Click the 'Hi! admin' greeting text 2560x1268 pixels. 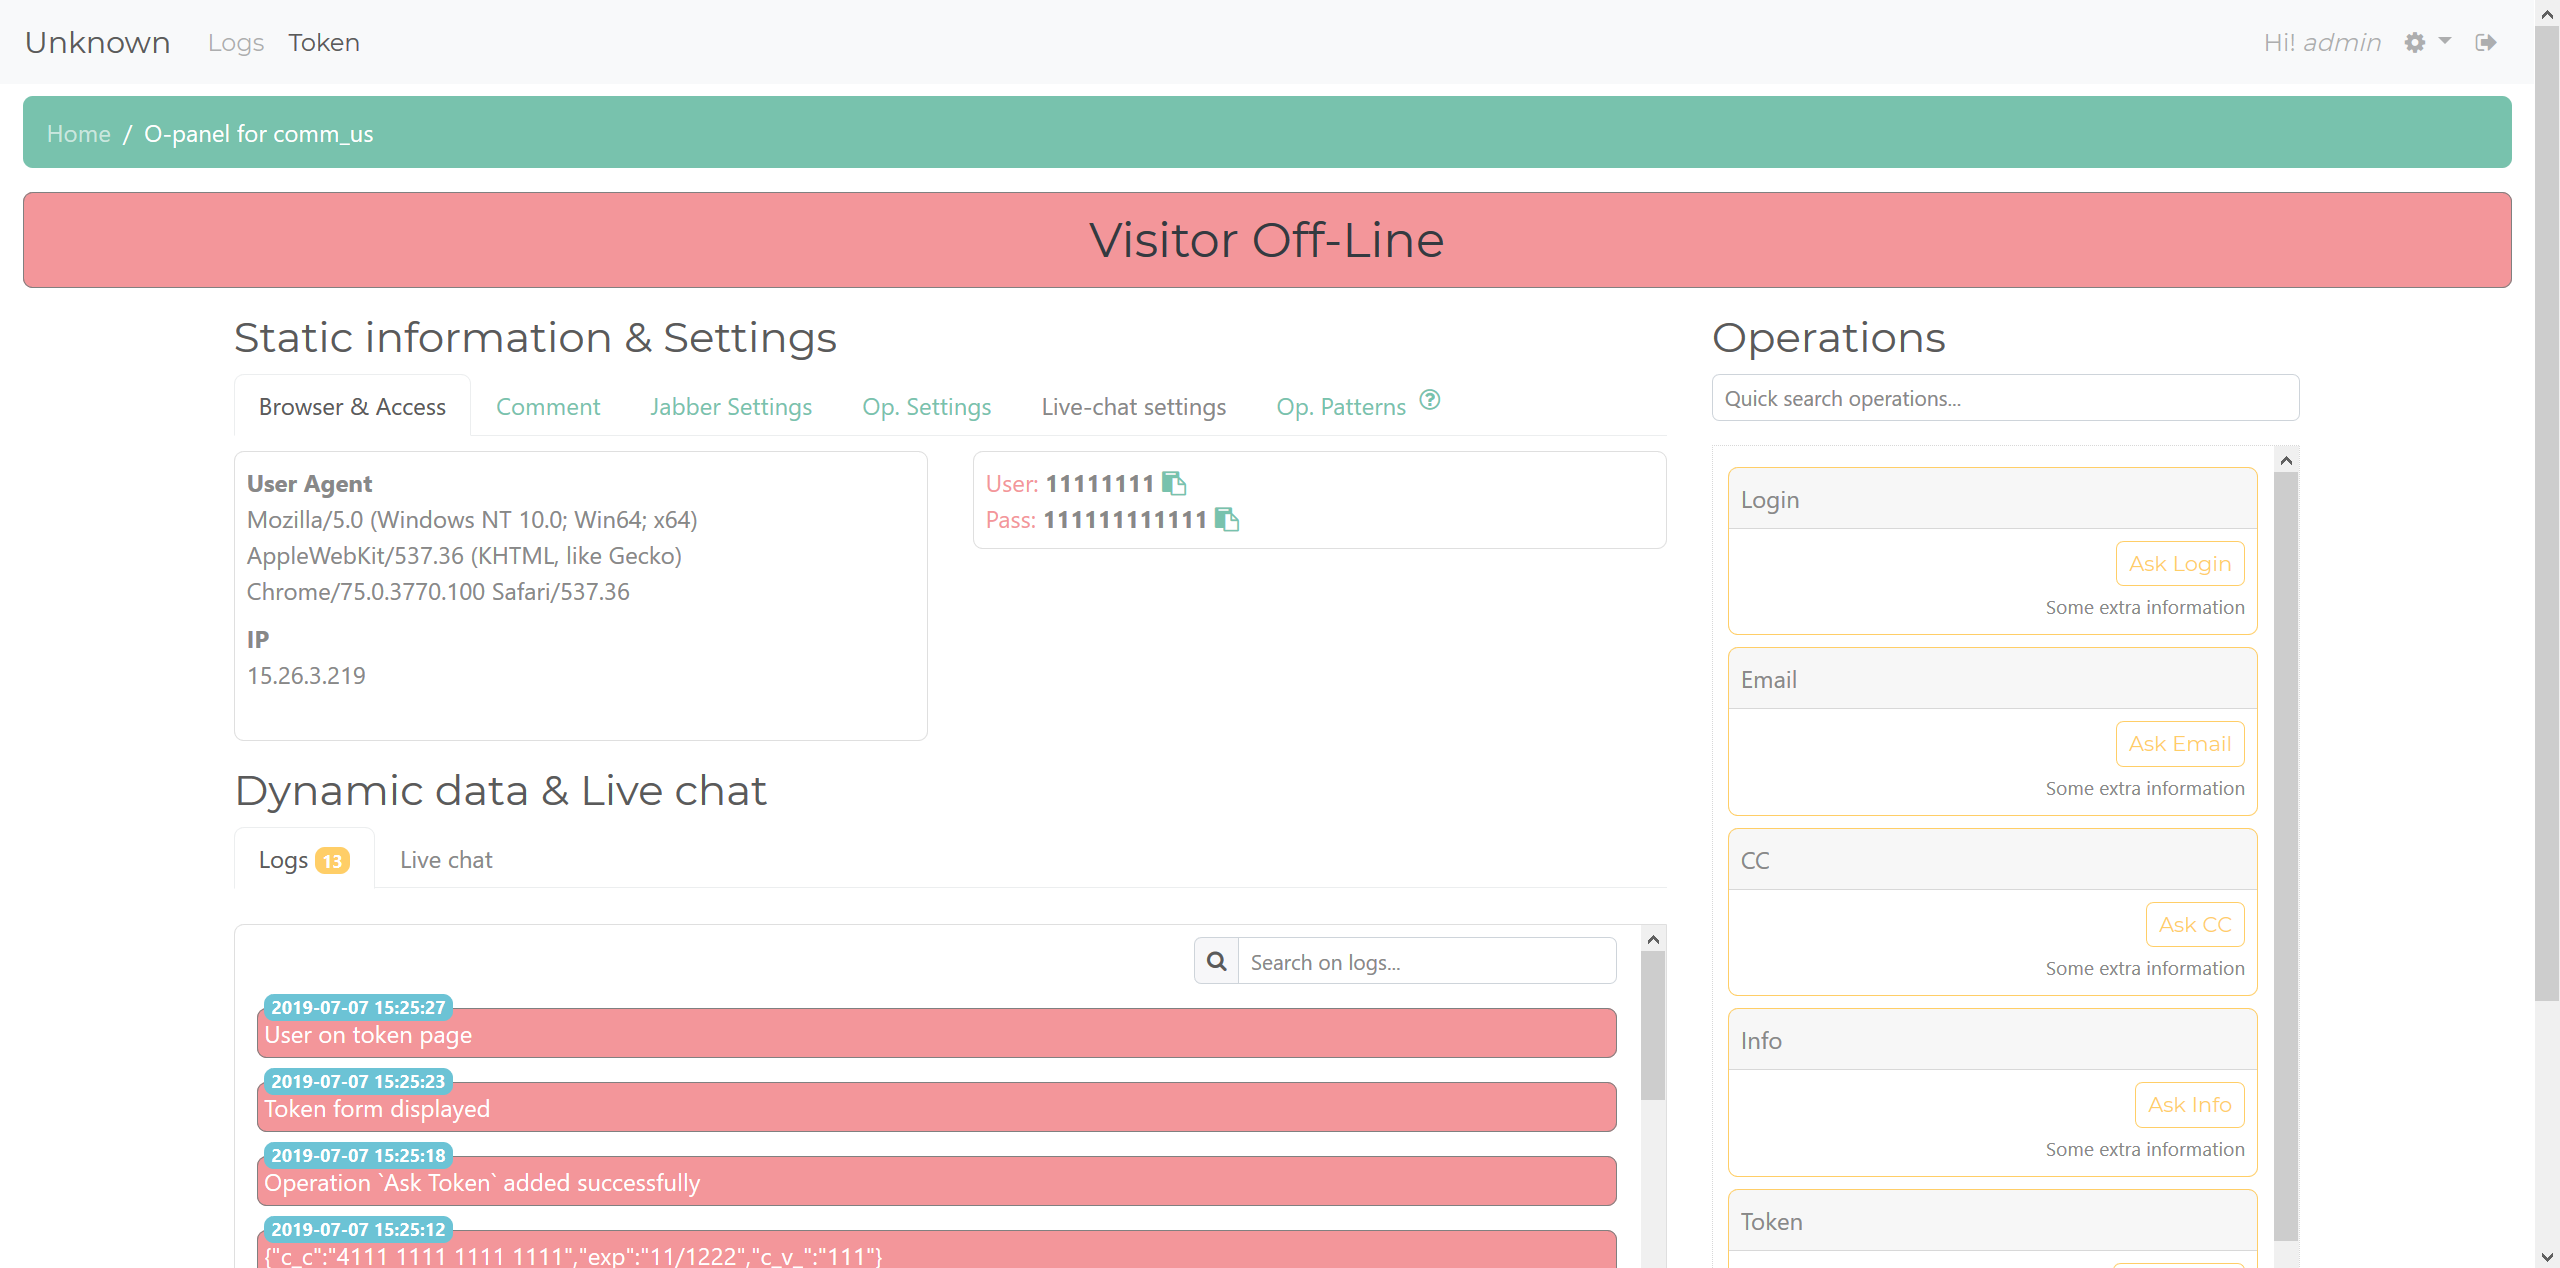click(2322, 43)
